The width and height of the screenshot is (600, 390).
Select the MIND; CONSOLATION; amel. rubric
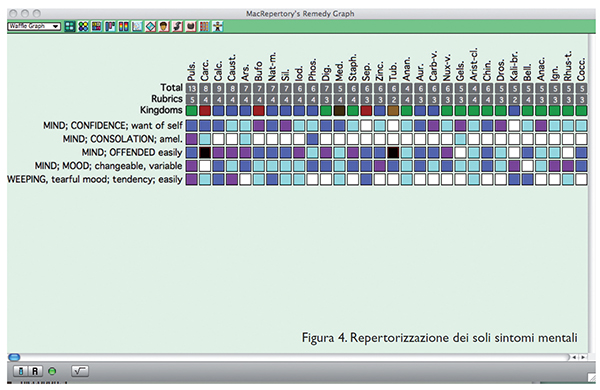pos(122,139)
